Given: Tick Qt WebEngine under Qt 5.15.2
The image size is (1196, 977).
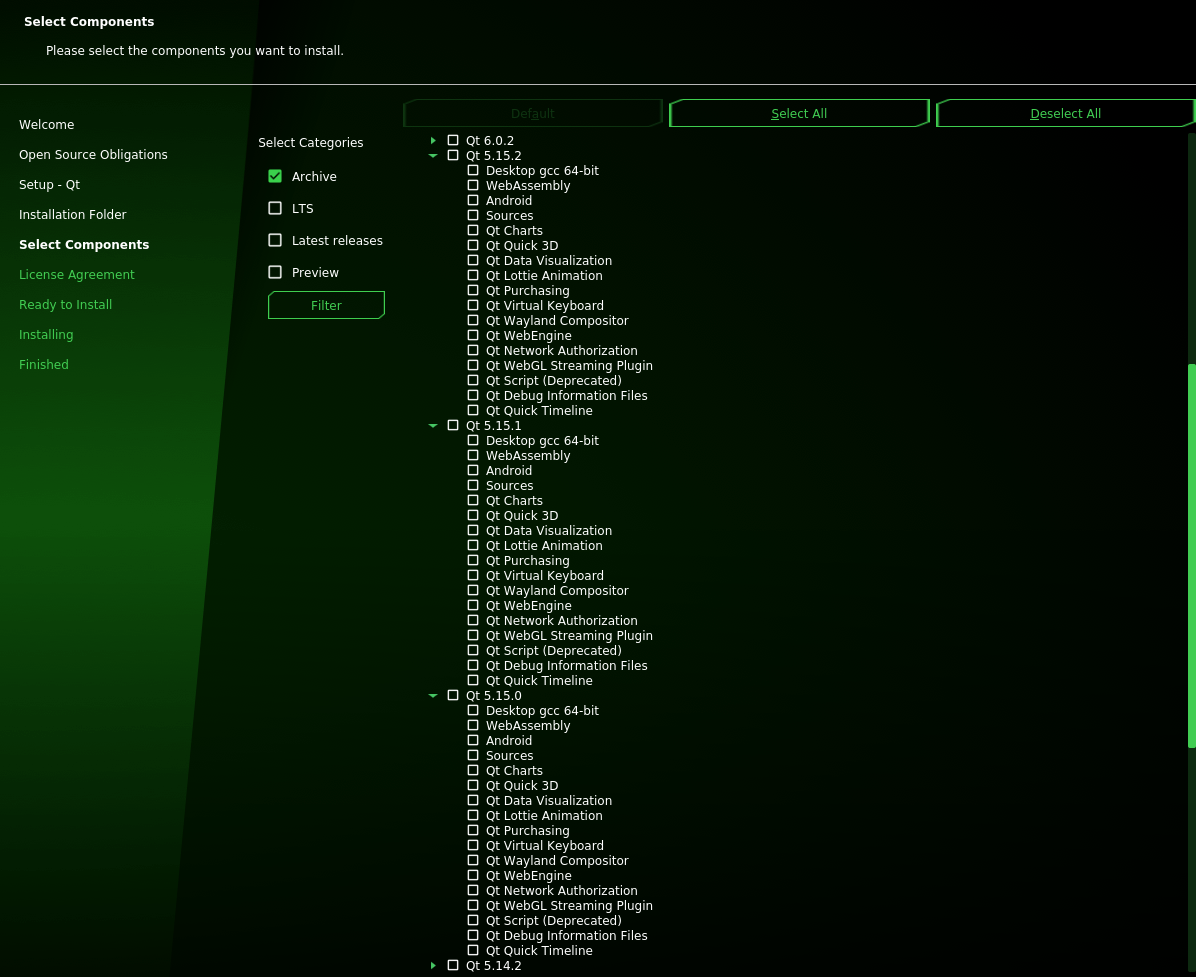Looking at the screenshot, I should tap(473, 336).
